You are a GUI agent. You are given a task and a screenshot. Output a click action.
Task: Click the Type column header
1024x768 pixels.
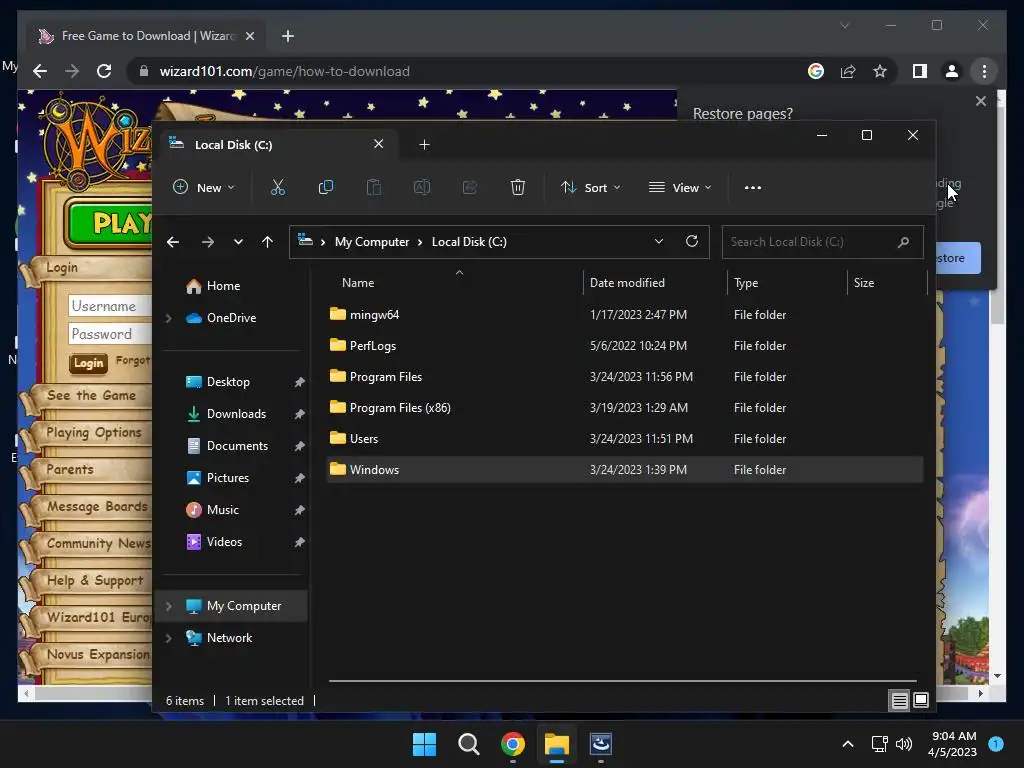pyautogui.click(x=746, y=283)
